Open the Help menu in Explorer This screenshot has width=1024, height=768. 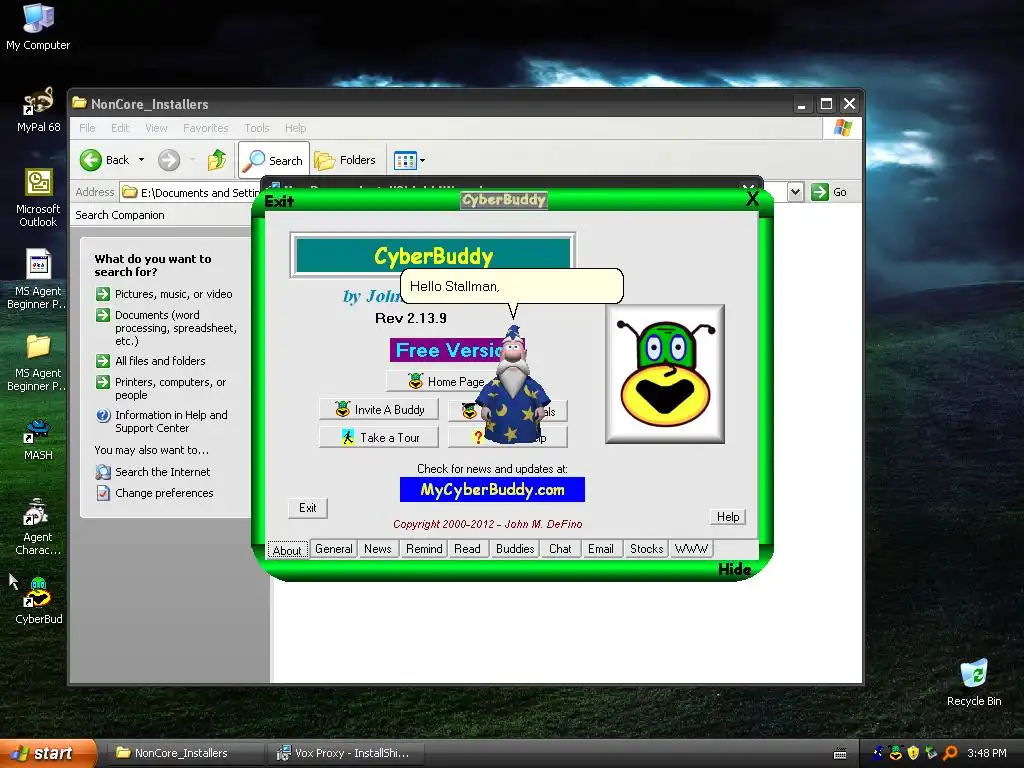pos(295,128)
